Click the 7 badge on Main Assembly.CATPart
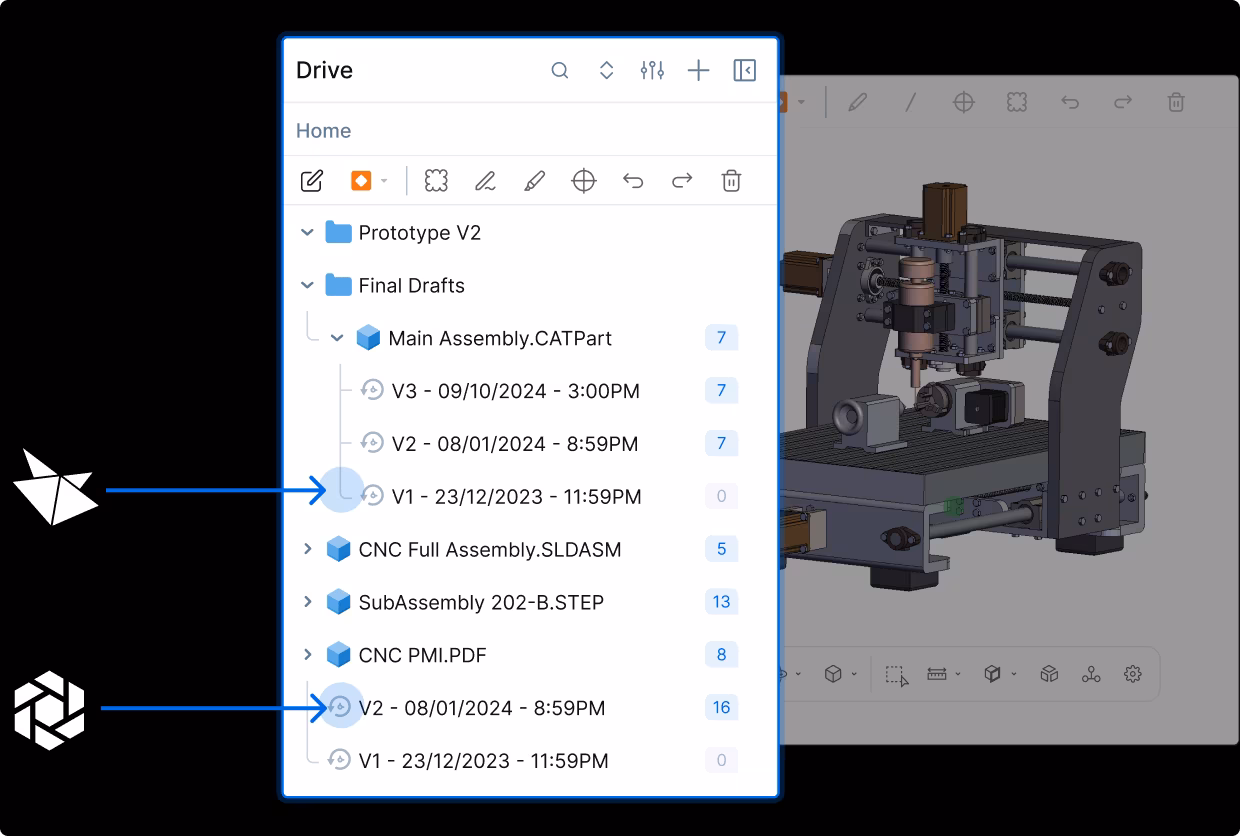Image resolution: width=1240 pixels, height=836 pixels. (x=721, y=338)
